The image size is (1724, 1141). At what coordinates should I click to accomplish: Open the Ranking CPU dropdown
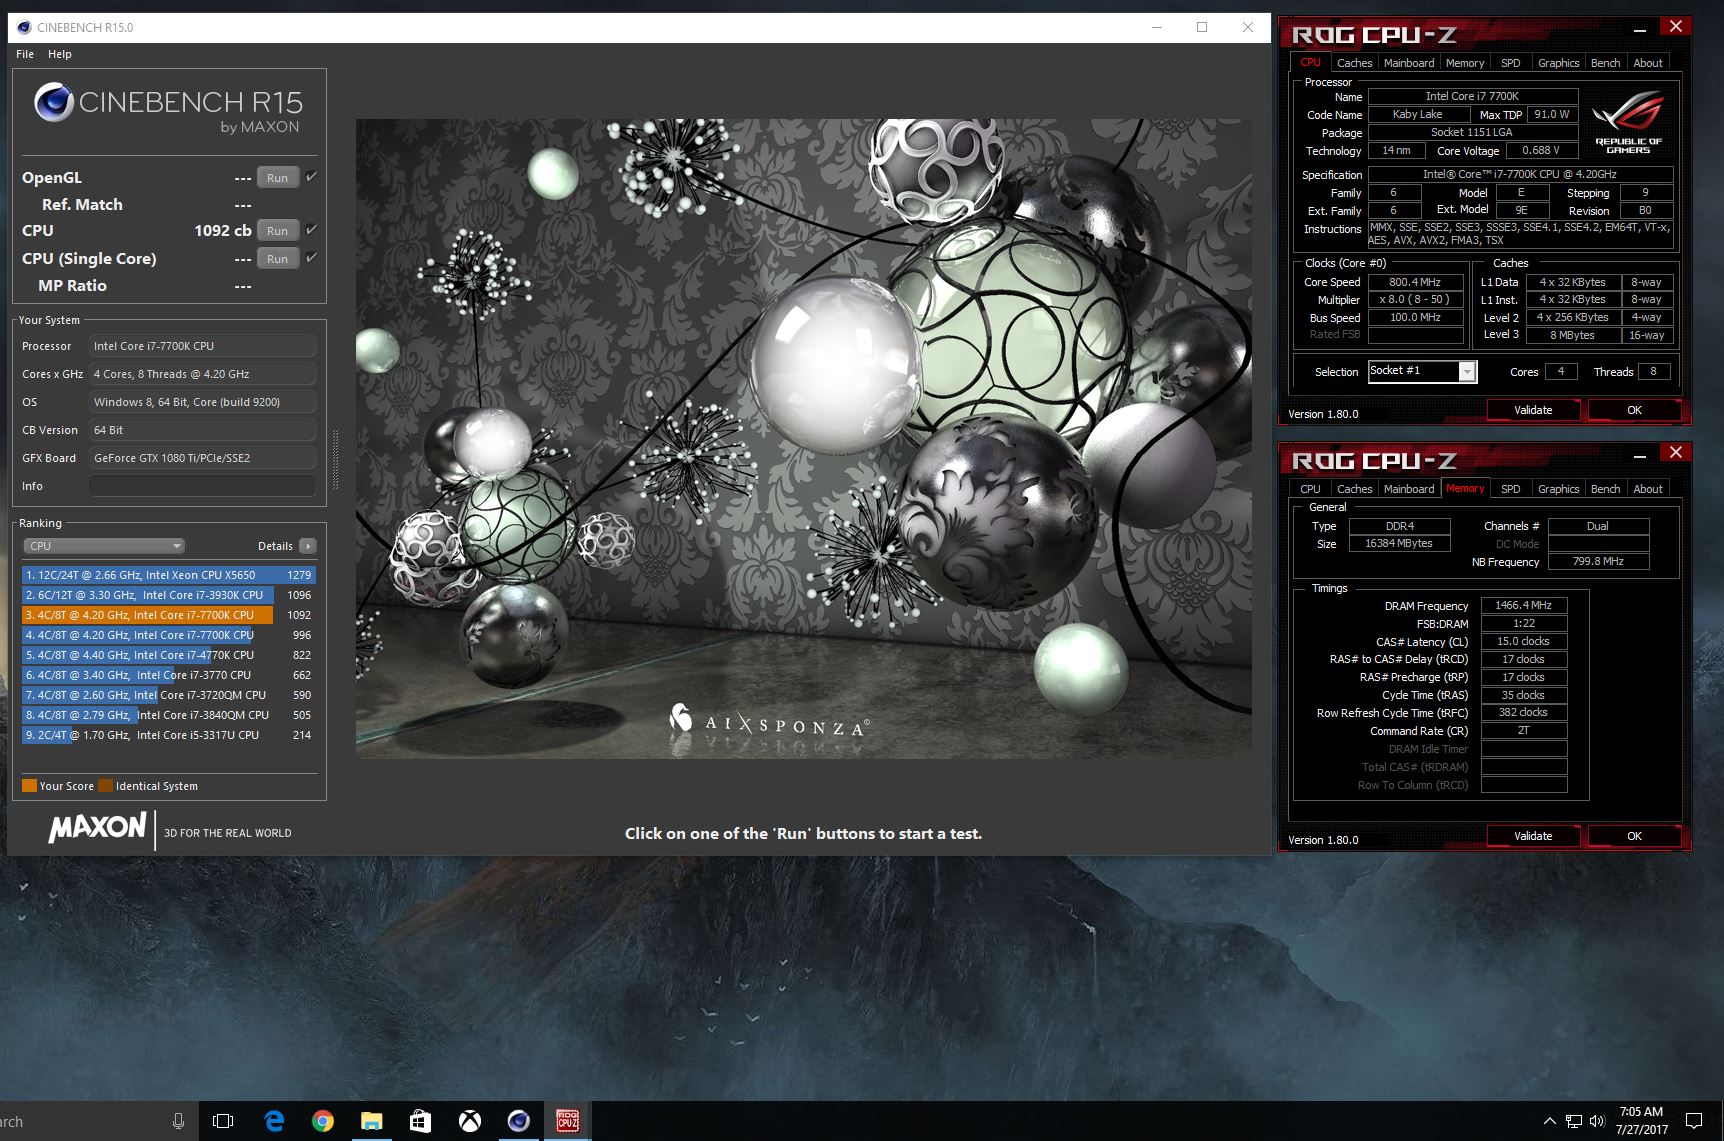click(104, 546)
